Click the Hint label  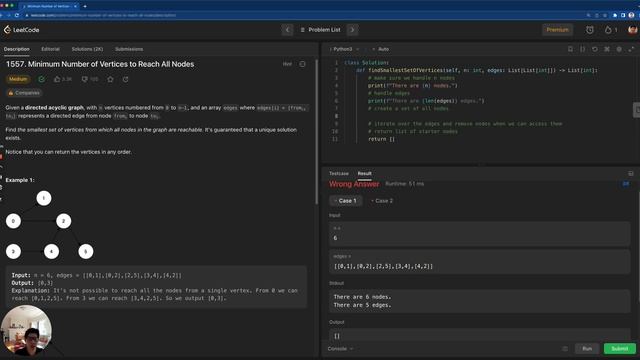coord(287,64)
